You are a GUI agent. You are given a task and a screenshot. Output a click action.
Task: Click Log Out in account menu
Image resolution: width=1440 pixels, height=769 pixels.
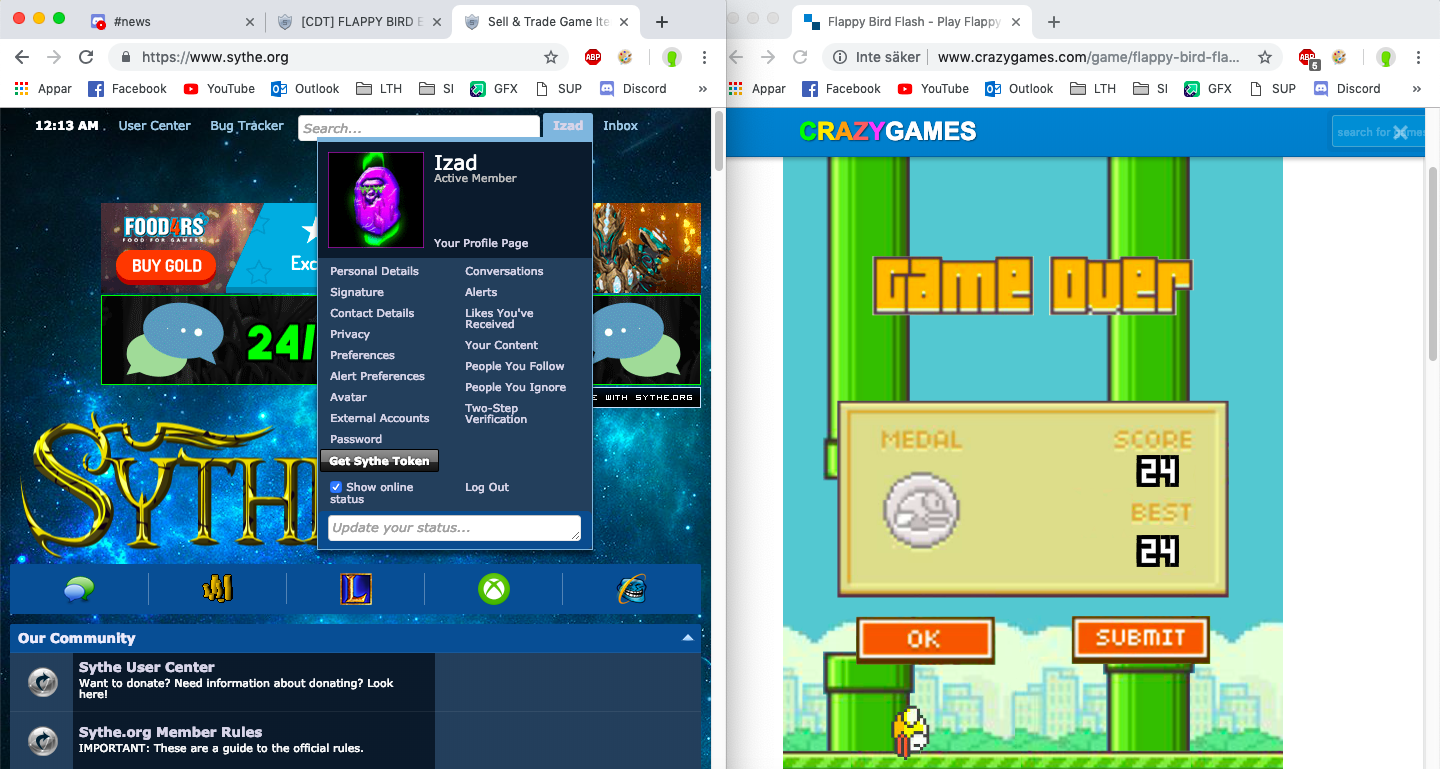pyautogui.click(x=487, y=487)
